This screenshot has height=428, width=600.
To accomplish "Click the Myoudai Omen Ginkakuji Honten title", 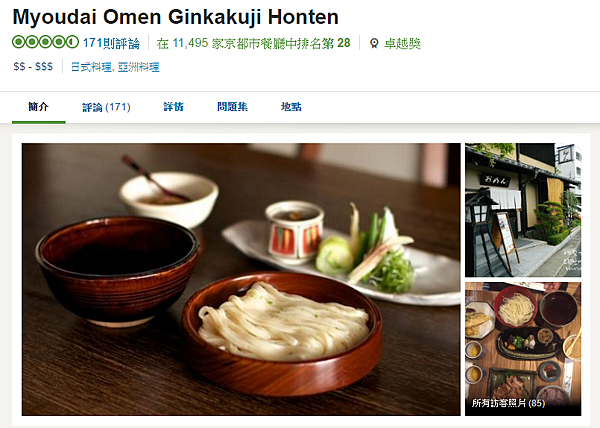I will (x=176, y=17).
